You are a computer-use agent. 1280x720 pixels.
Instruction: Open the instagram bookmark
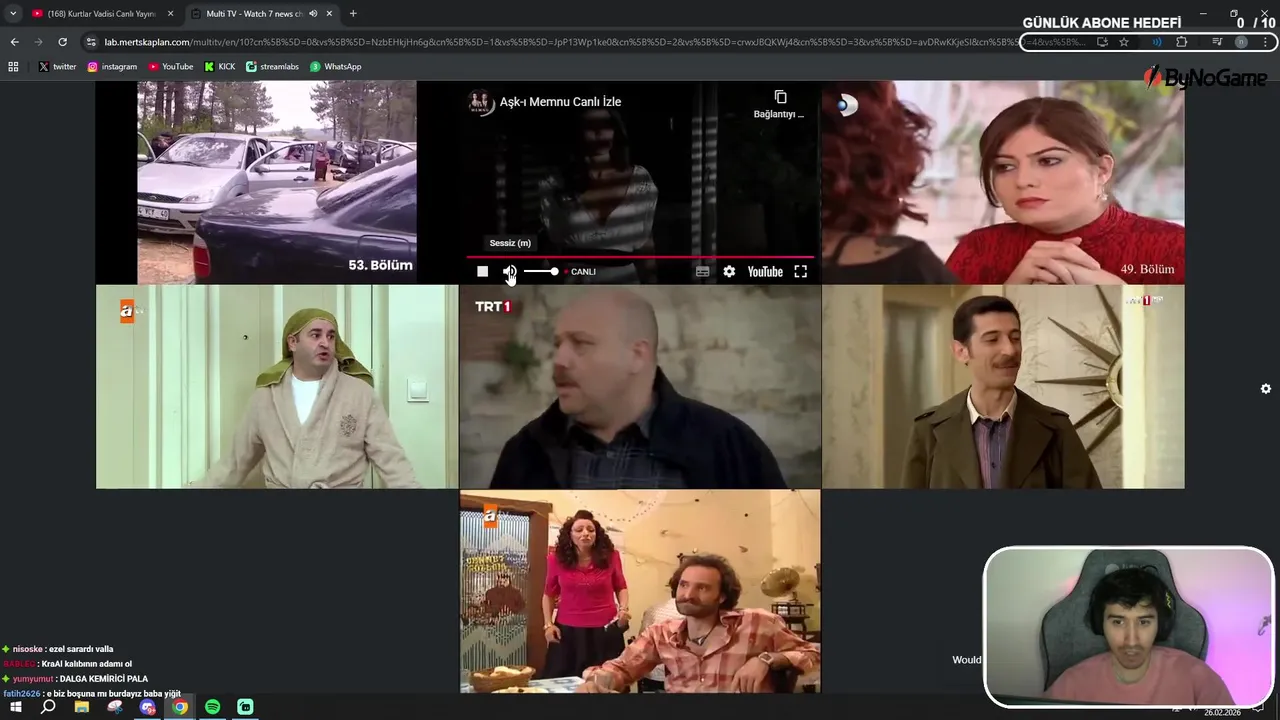112,66
